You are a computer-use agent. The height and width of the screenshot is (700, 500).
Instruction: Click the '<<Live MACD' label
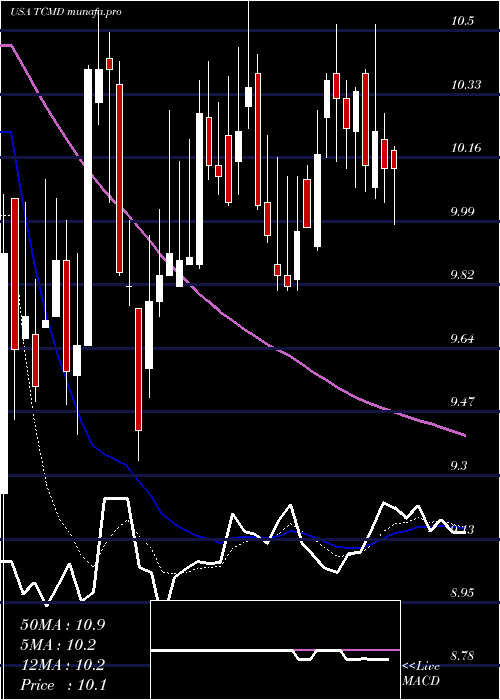pos(421,674)
